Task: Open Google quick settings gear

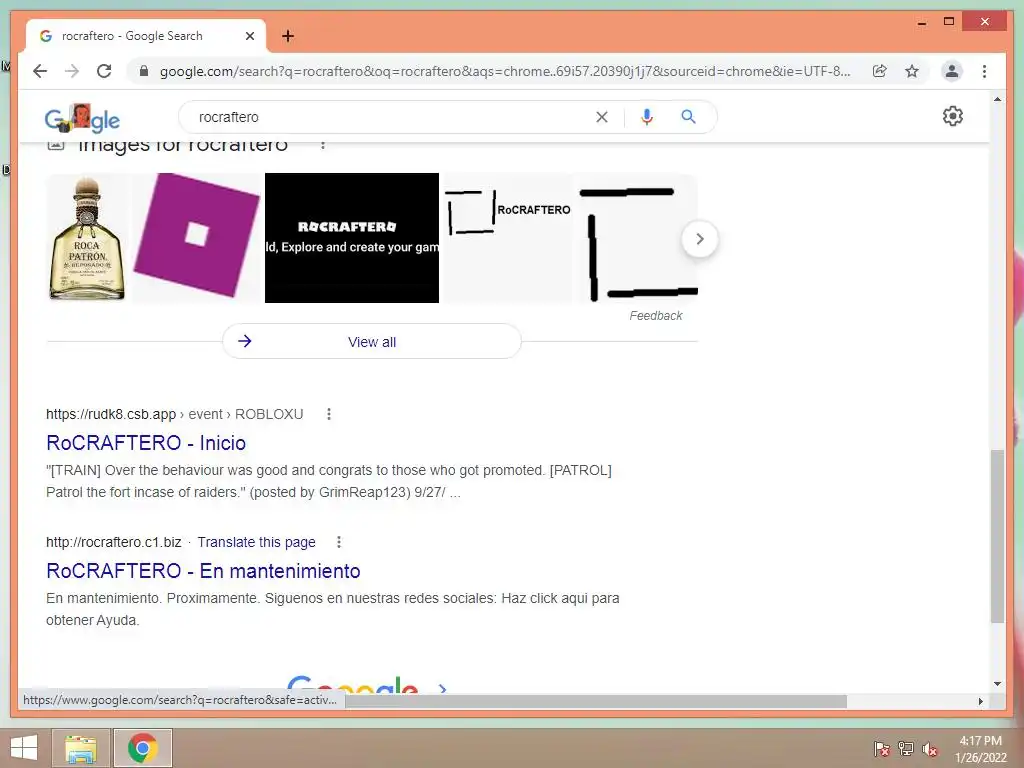Action: click(953, 116)
